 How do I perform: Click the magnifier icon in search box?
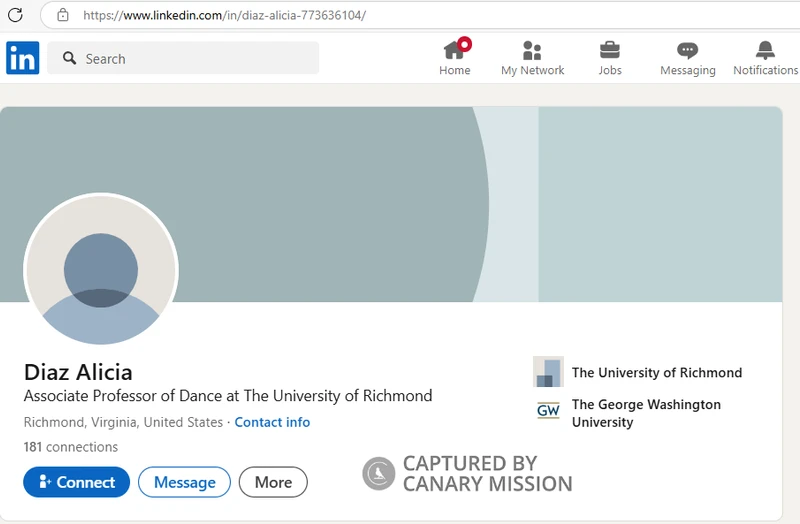[x=70, y=59]
